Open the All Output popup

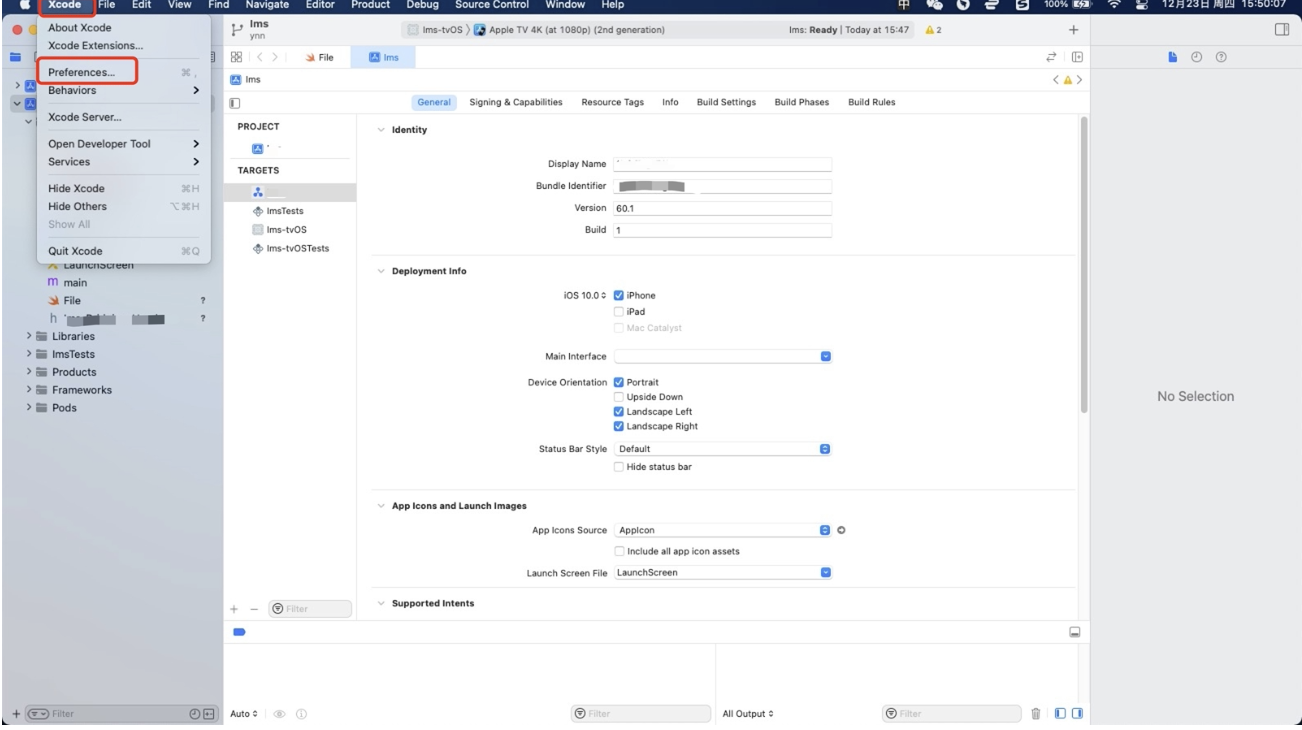click(x=748, y=714)
